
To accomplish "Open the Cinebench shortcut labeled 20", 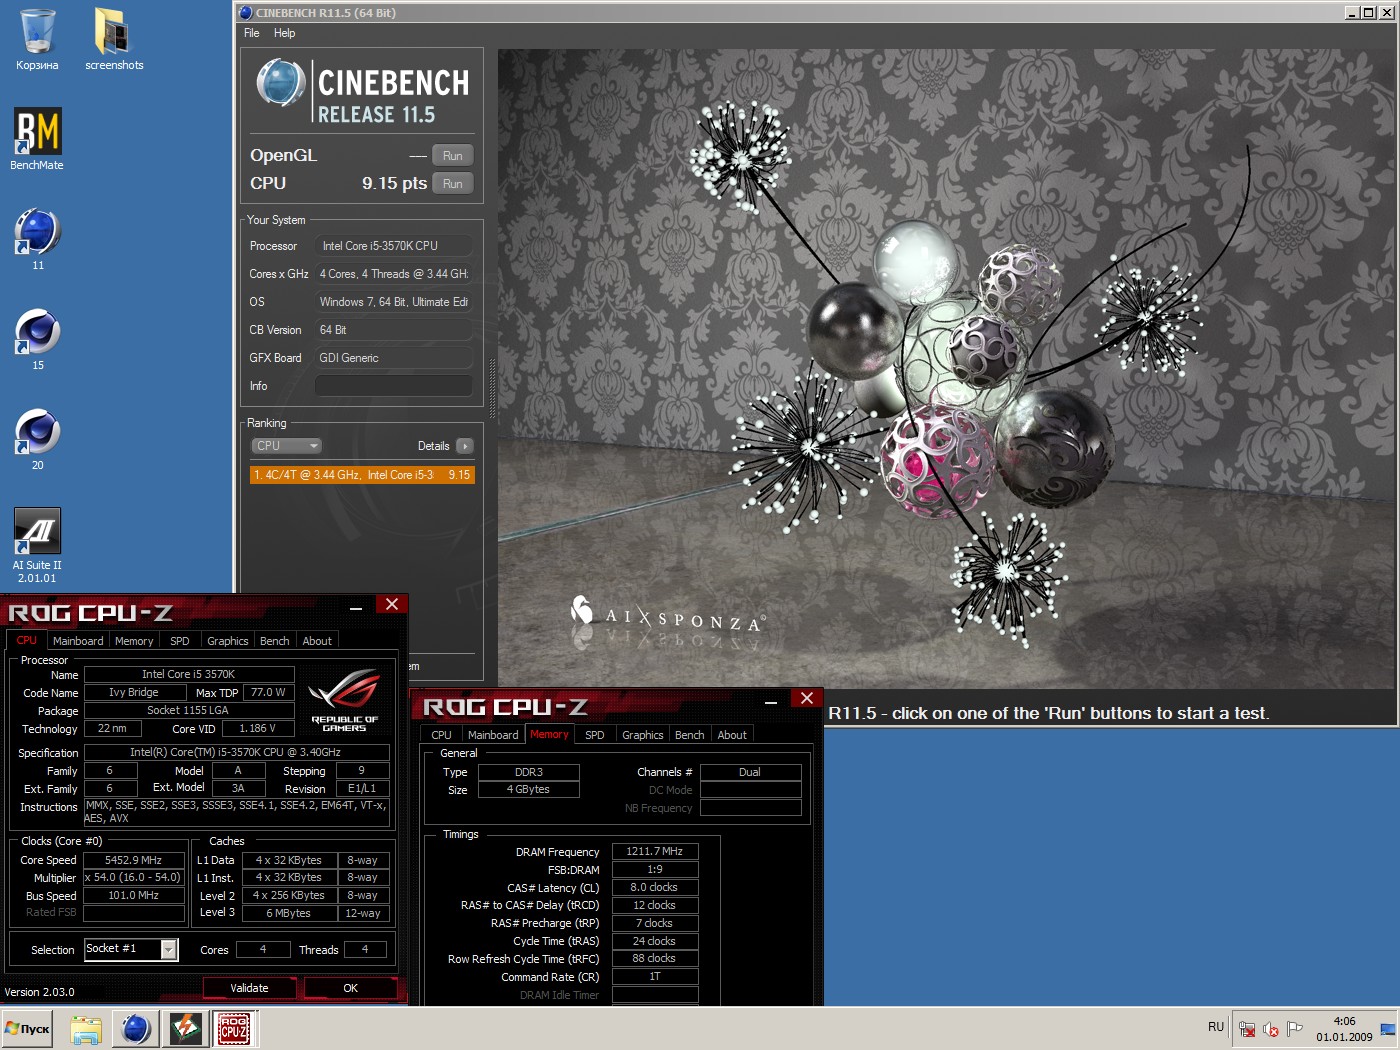I will click(37, 438).
